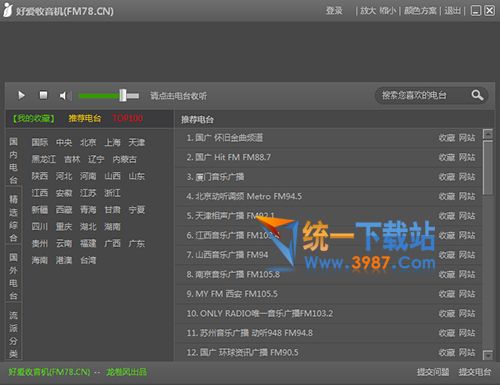Image resolution: width=500 pixels, height=385 pixels.
Task: Choose the 国际 region
Action: (x=40, y=142)
